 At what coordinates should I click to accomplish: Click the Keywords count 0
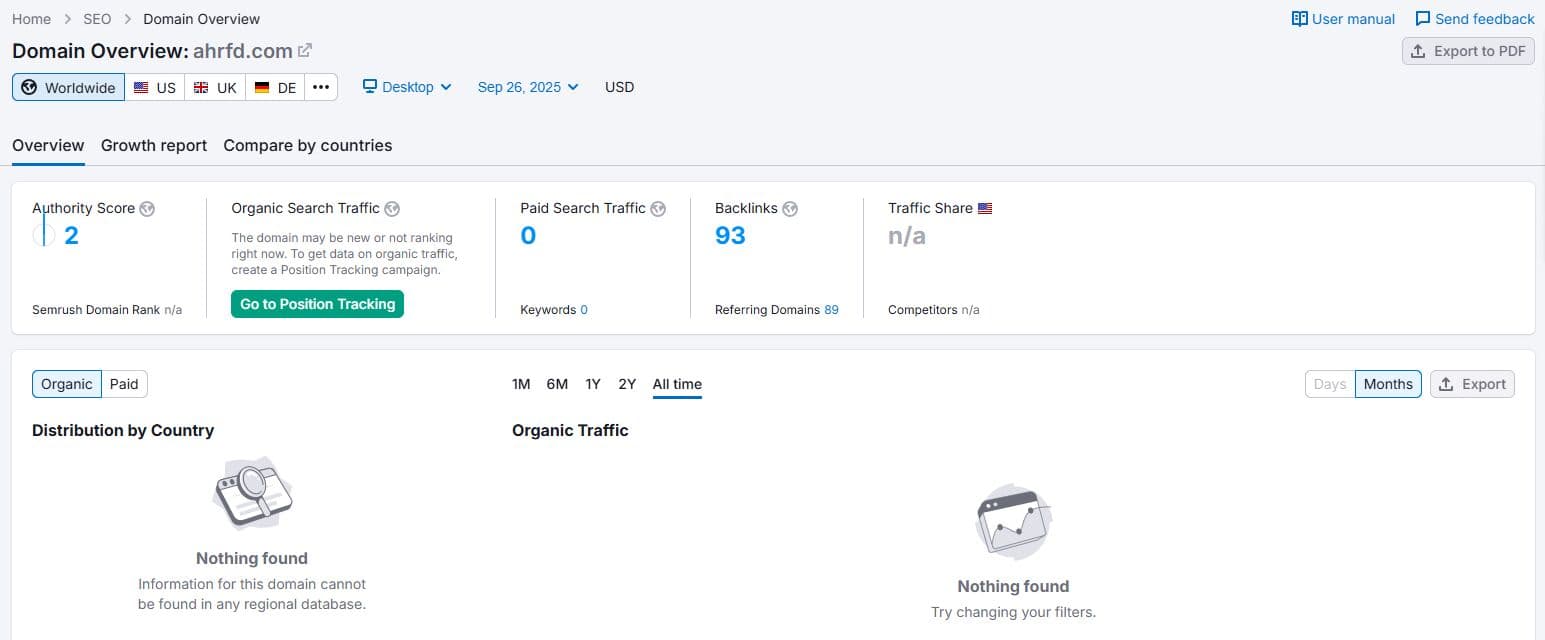click(584, 310)
